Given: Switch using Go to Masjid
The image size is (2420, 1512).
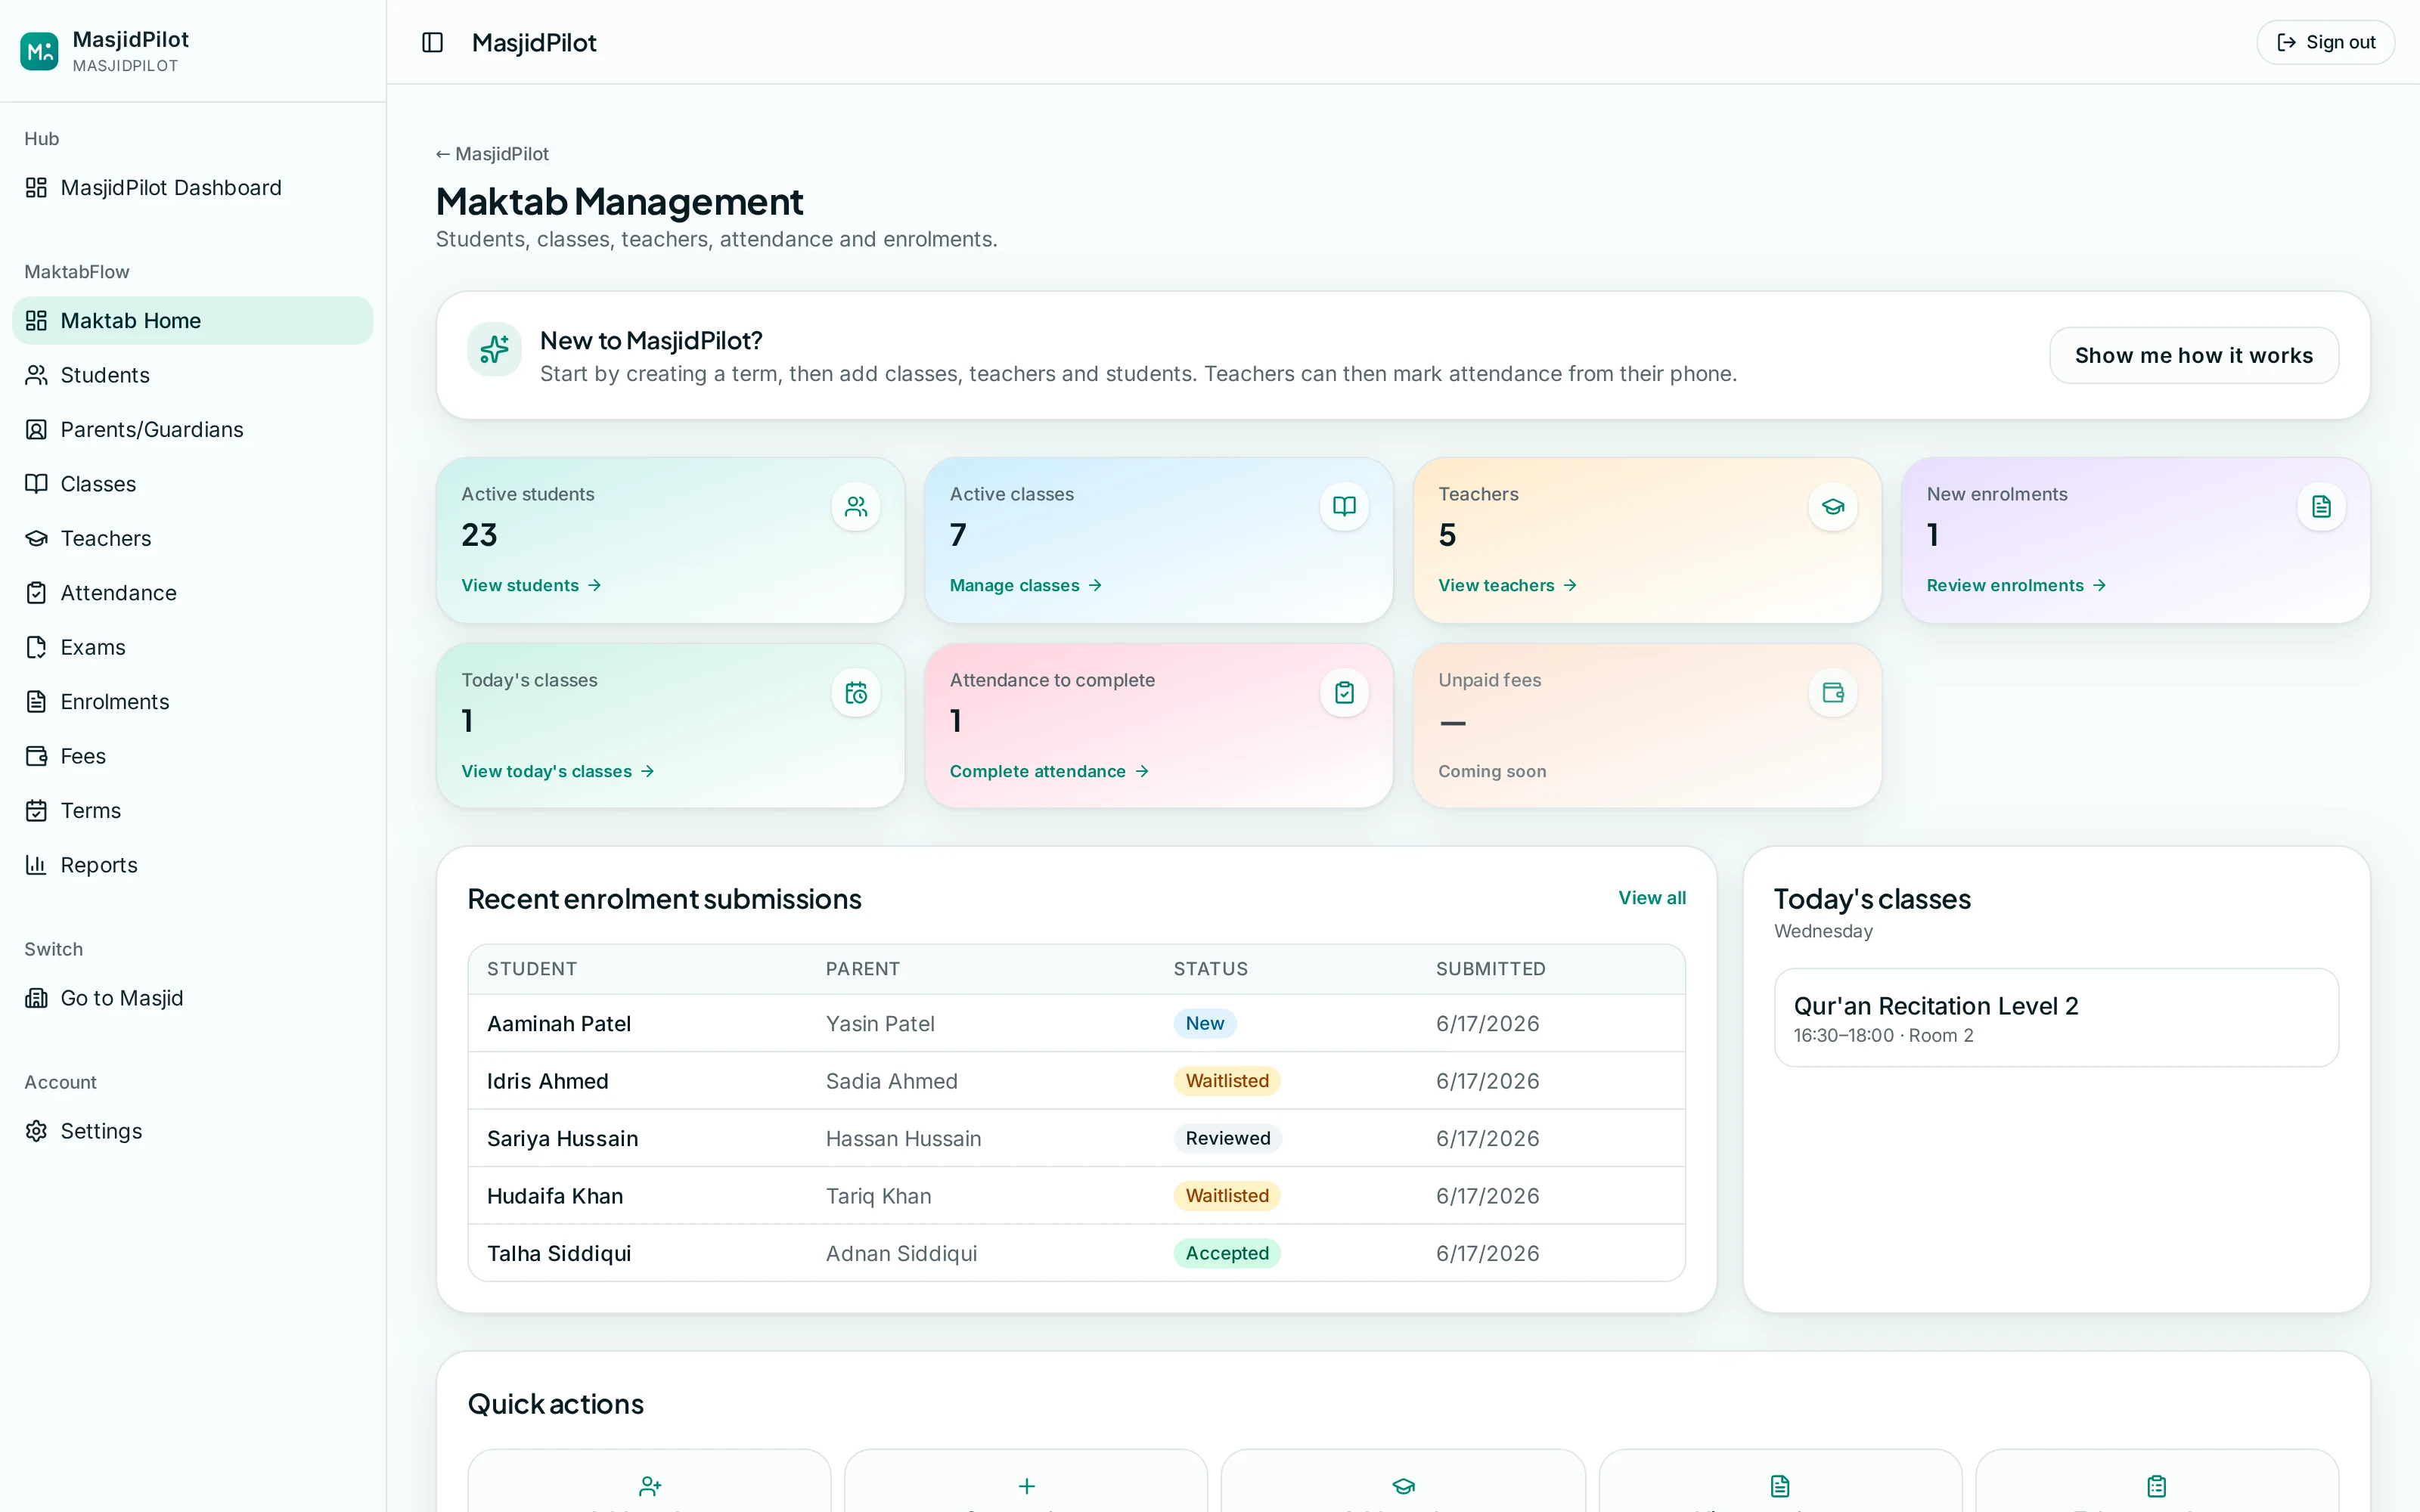Looking at the screenshot, I should [192, 998].
